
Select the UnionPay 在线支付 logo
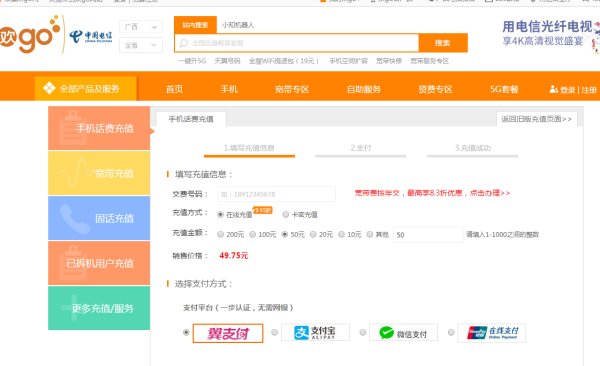pyautogui.click(x=492, y=333)
